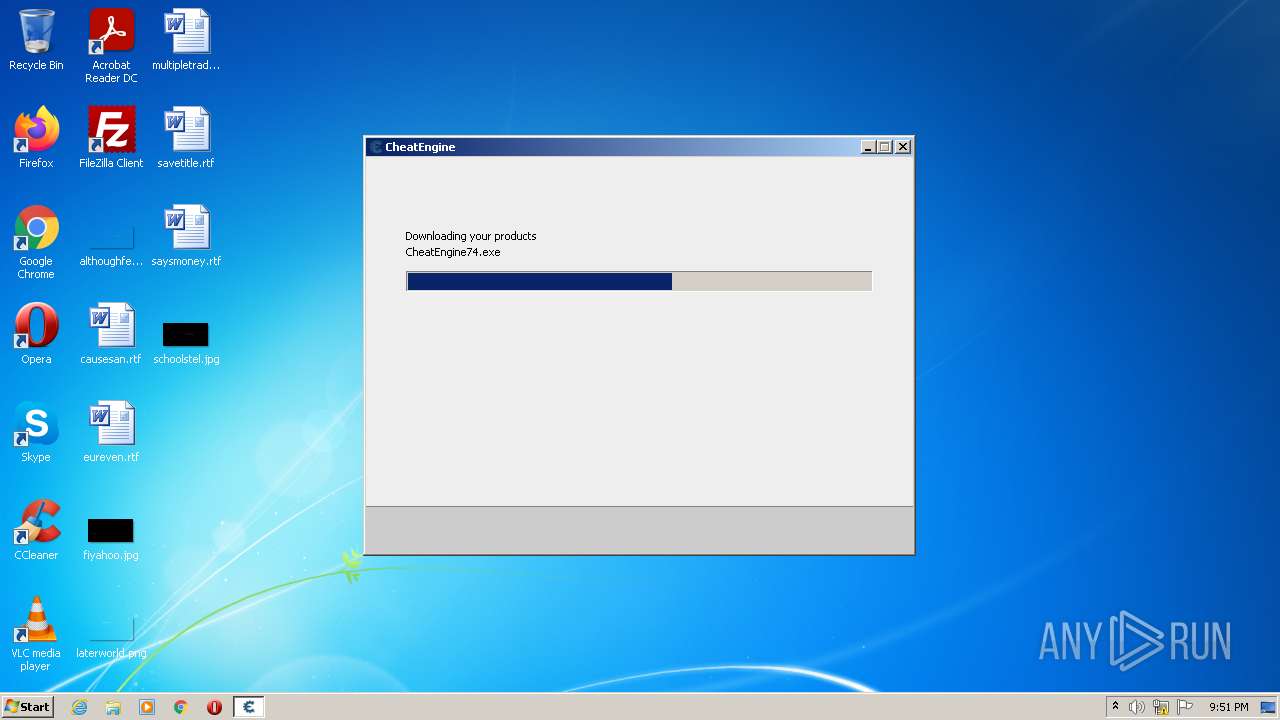Select the laterworld.png file on desktop
Image resolution: width=1280 pixels, height=720 pixels.
111,637
